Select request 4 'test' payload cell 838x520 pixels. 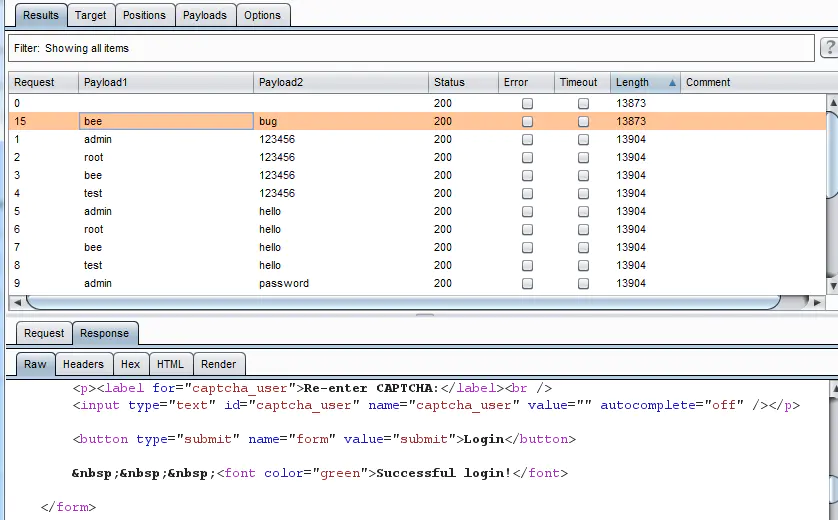point(166,193)
